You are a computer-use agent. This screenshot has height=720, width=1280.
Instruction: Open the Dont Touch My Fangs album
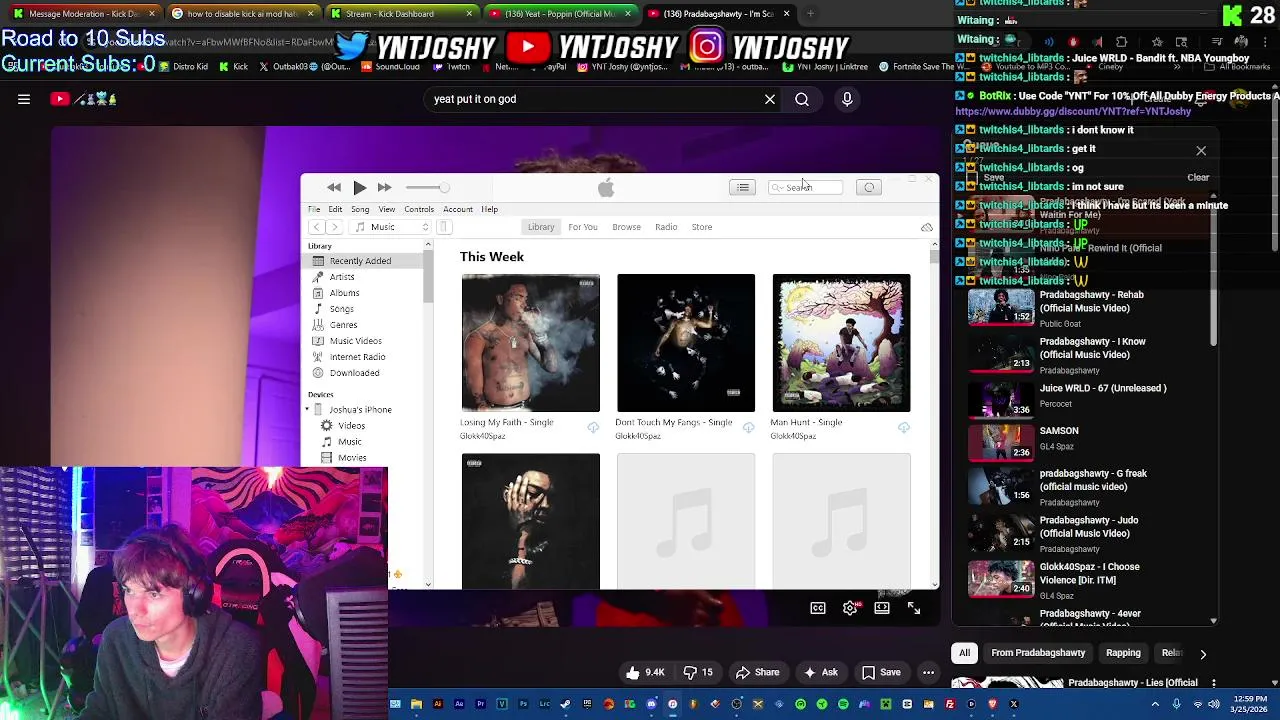tap(686, 343)
